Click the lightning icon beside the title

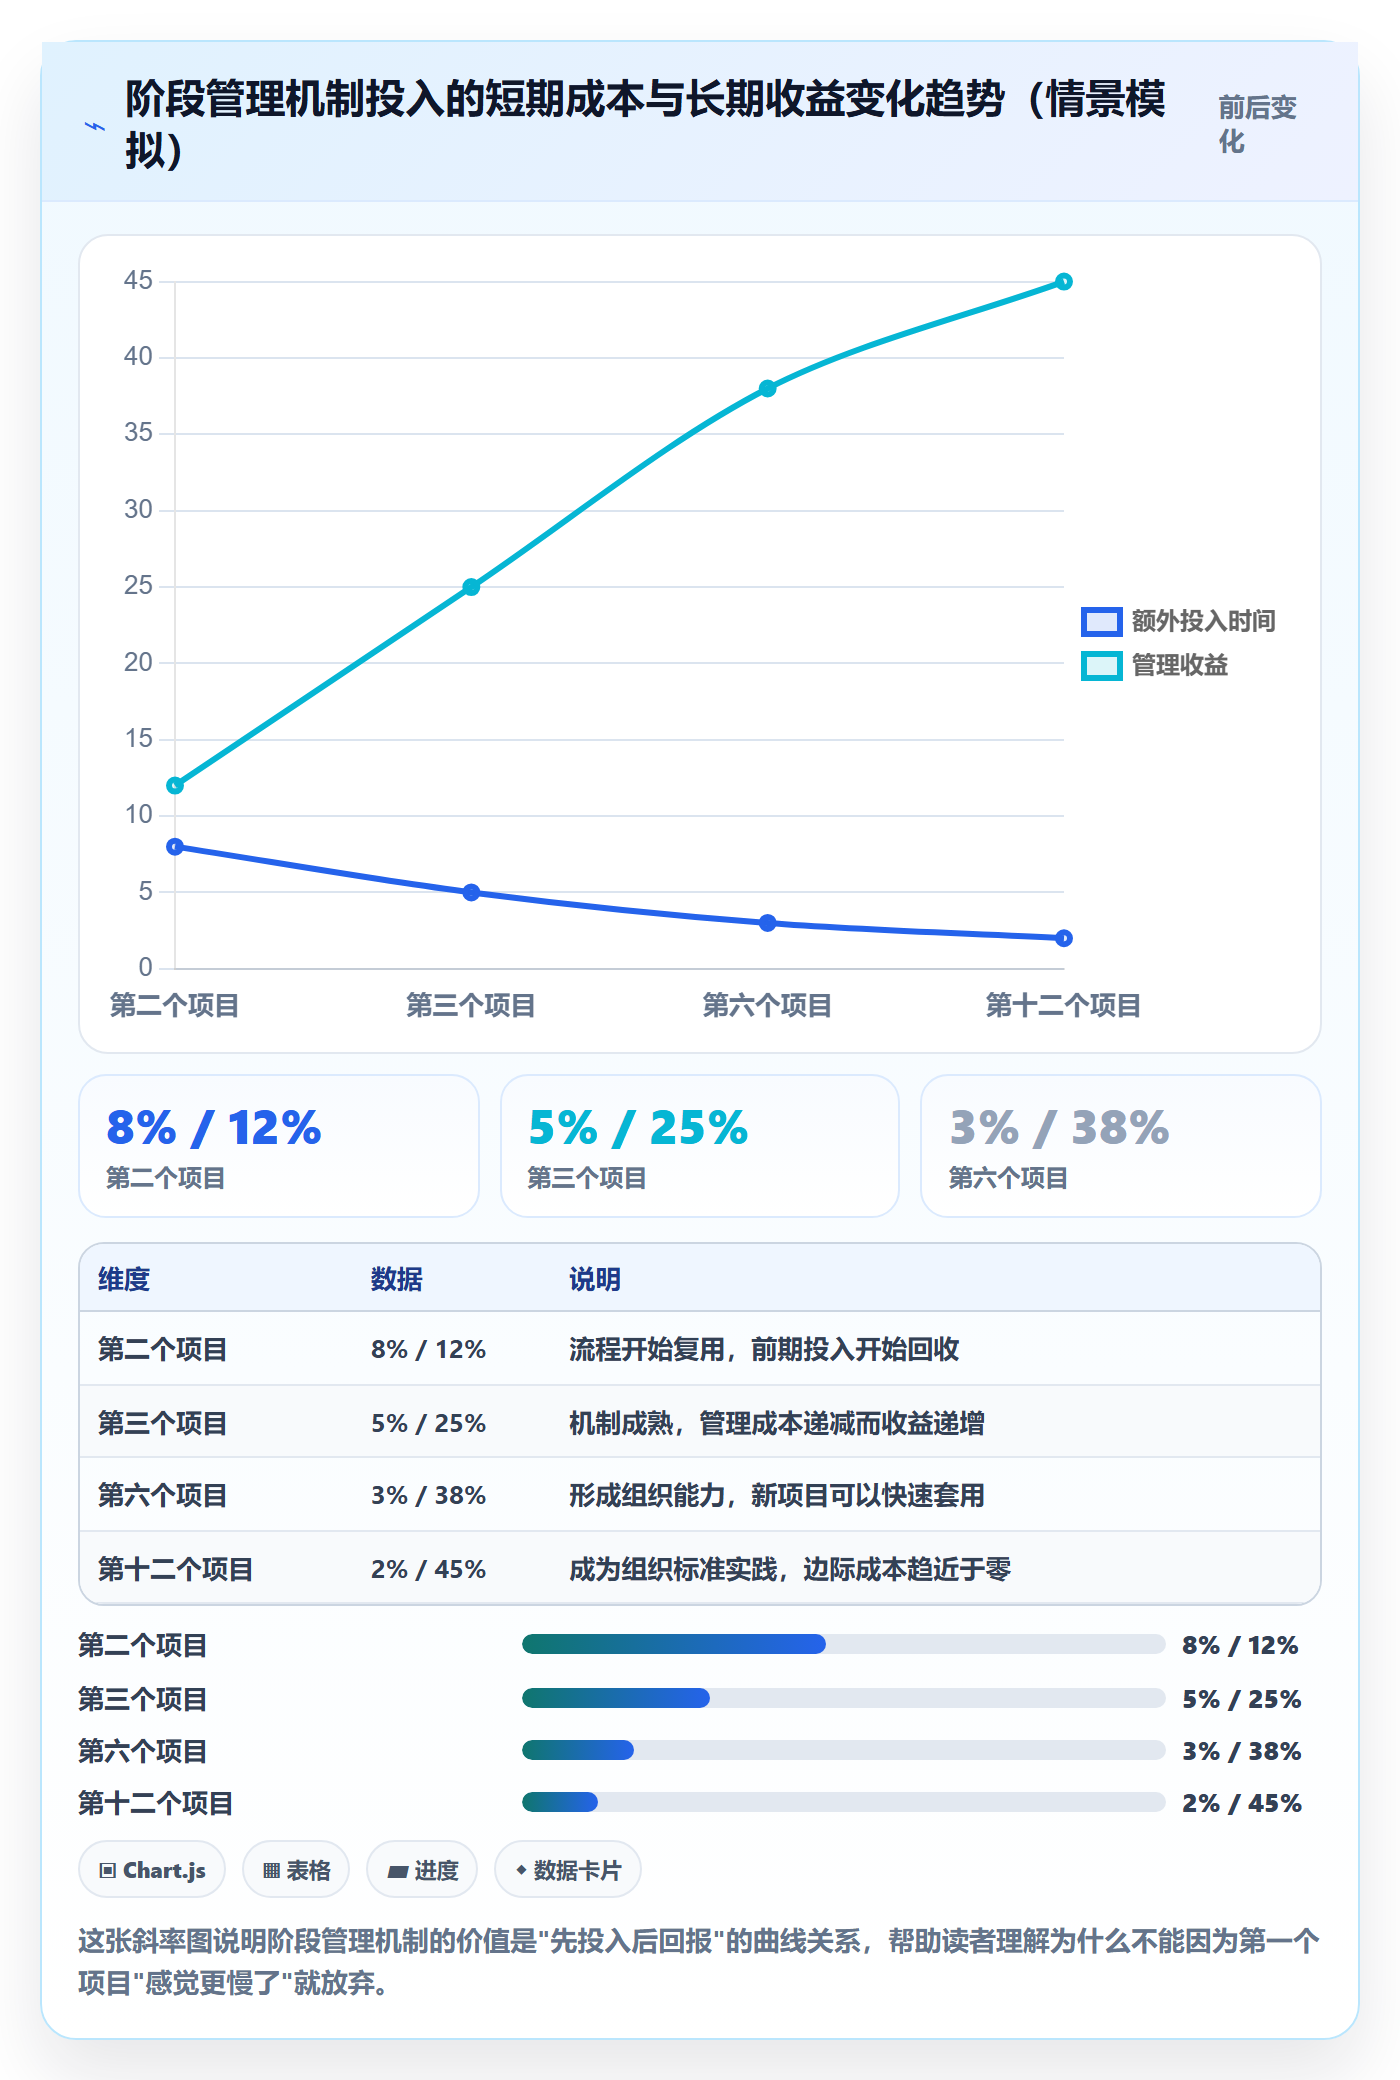click(94, 127)
